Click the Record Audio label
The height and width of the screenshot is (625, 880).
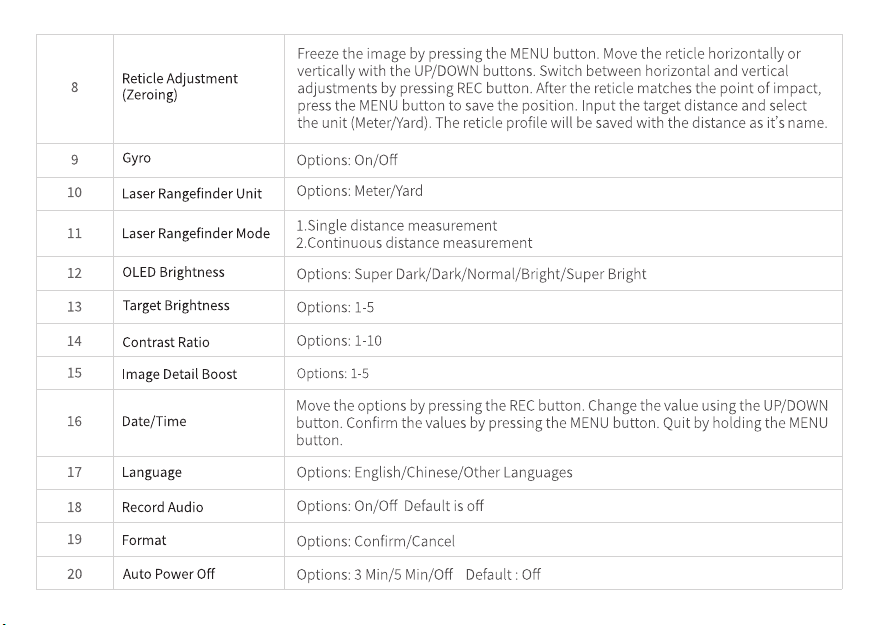[162, 507]
